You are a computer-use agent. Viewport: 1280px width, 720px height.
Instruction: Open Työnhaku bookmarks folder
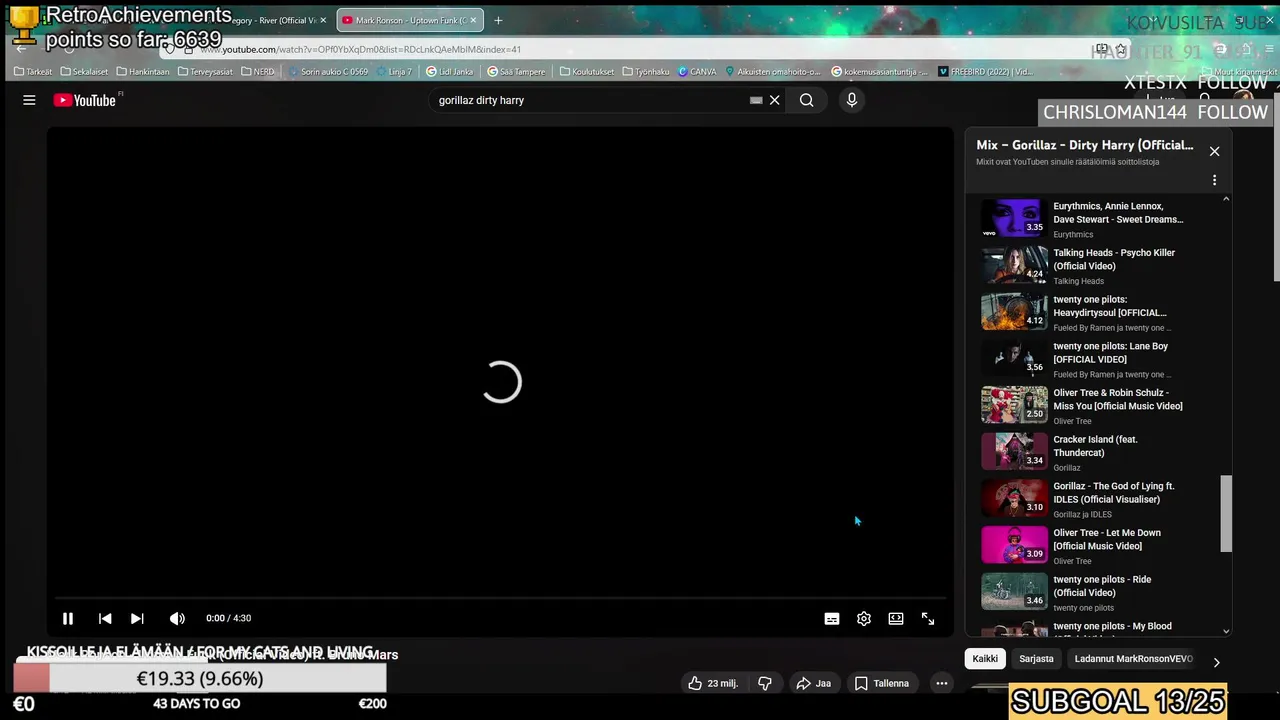[x=646, y=72]
